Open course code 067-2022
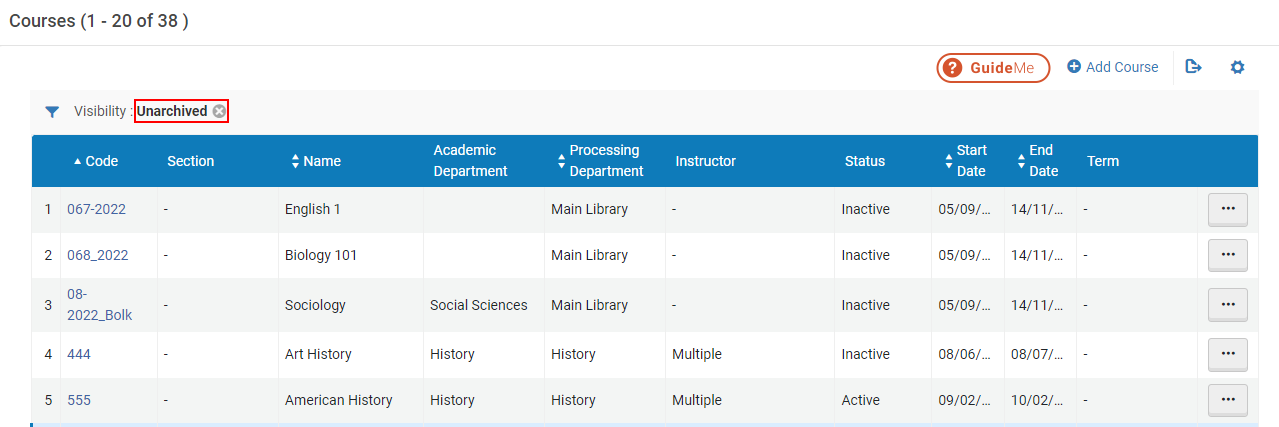This screenshot has height=427, width=1279. pos(96,209)
